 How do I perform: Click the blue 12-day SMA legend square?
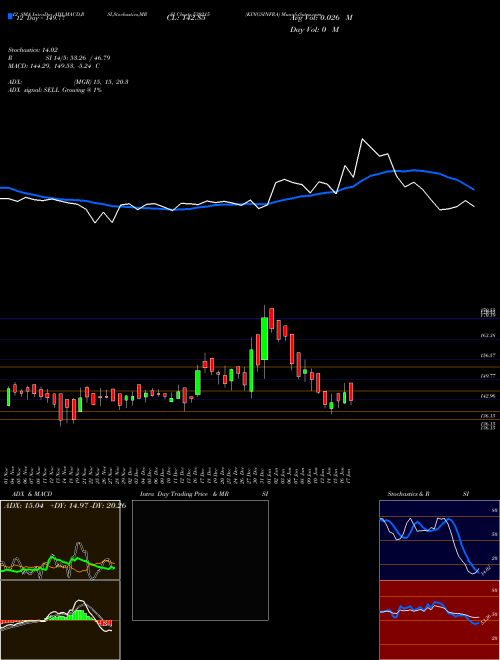[10, 16]
